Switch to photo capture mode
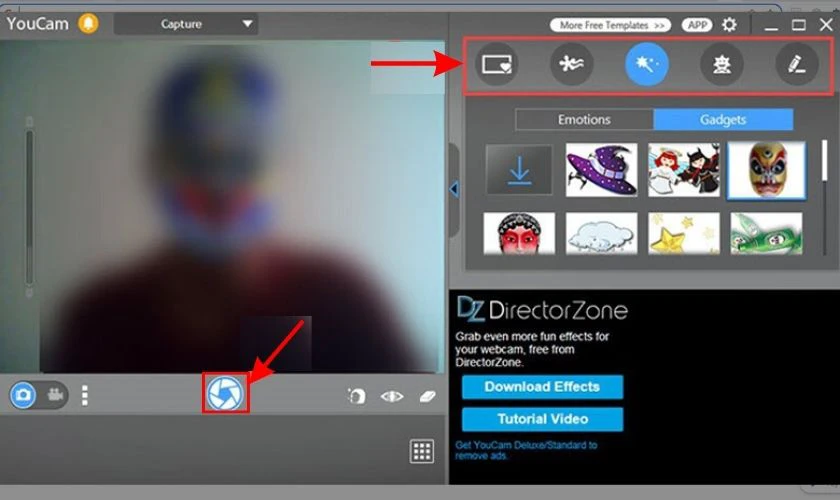The image size is (840, 500). click(23, 395)
